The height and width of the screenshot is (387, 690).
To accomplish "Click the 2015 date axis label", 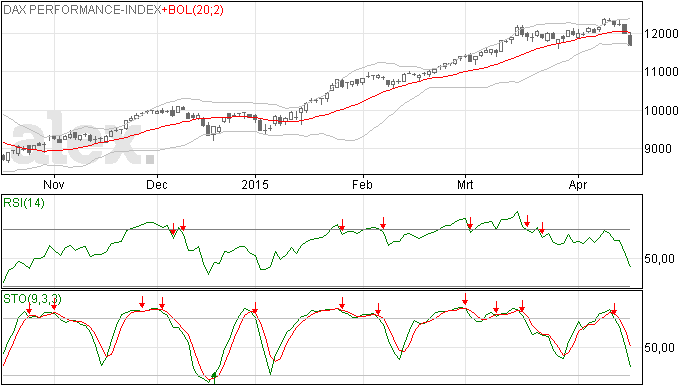I will (255, 184).
